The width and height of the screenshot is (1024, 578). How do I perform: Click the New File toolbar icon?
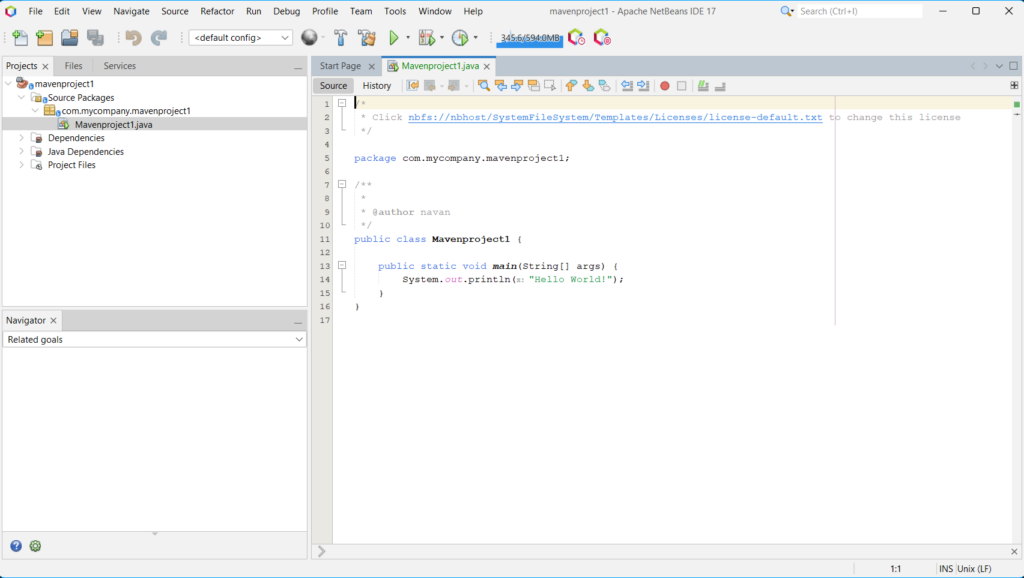click(20, 38)
